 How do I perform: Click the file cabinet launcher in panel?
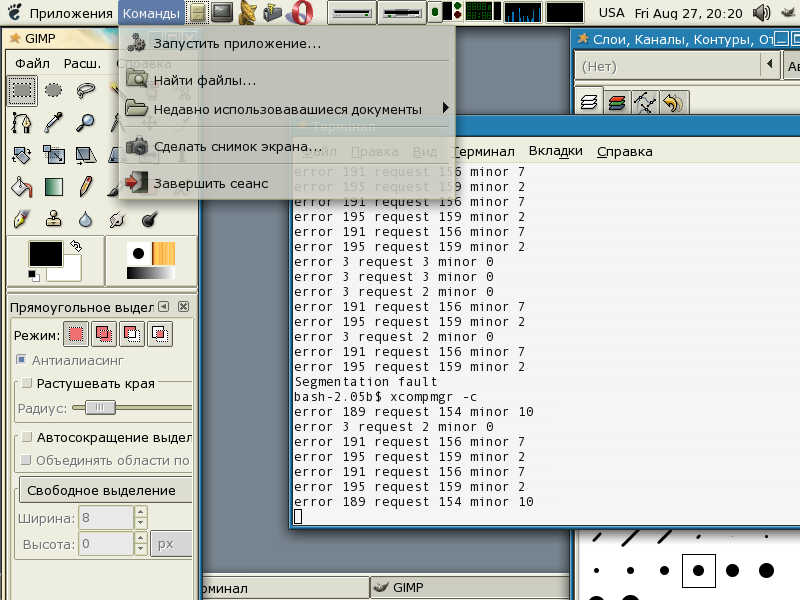[197, 13]
